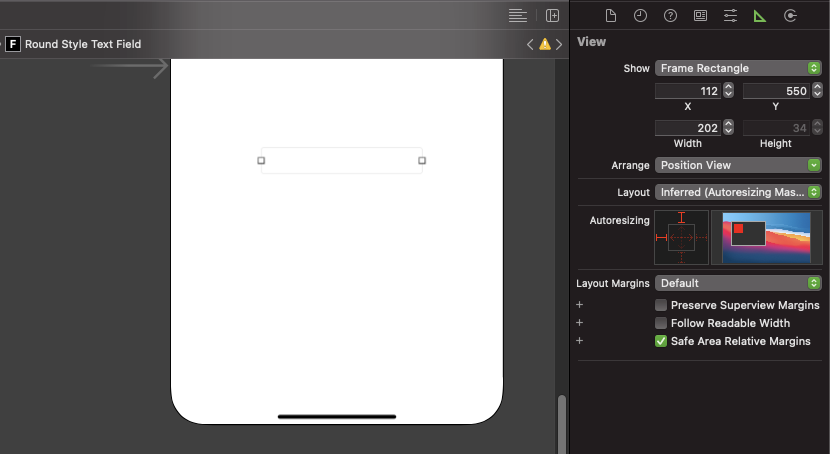Open the History inspector tab
Screen dimensions: 830x454
pos(640,16)
